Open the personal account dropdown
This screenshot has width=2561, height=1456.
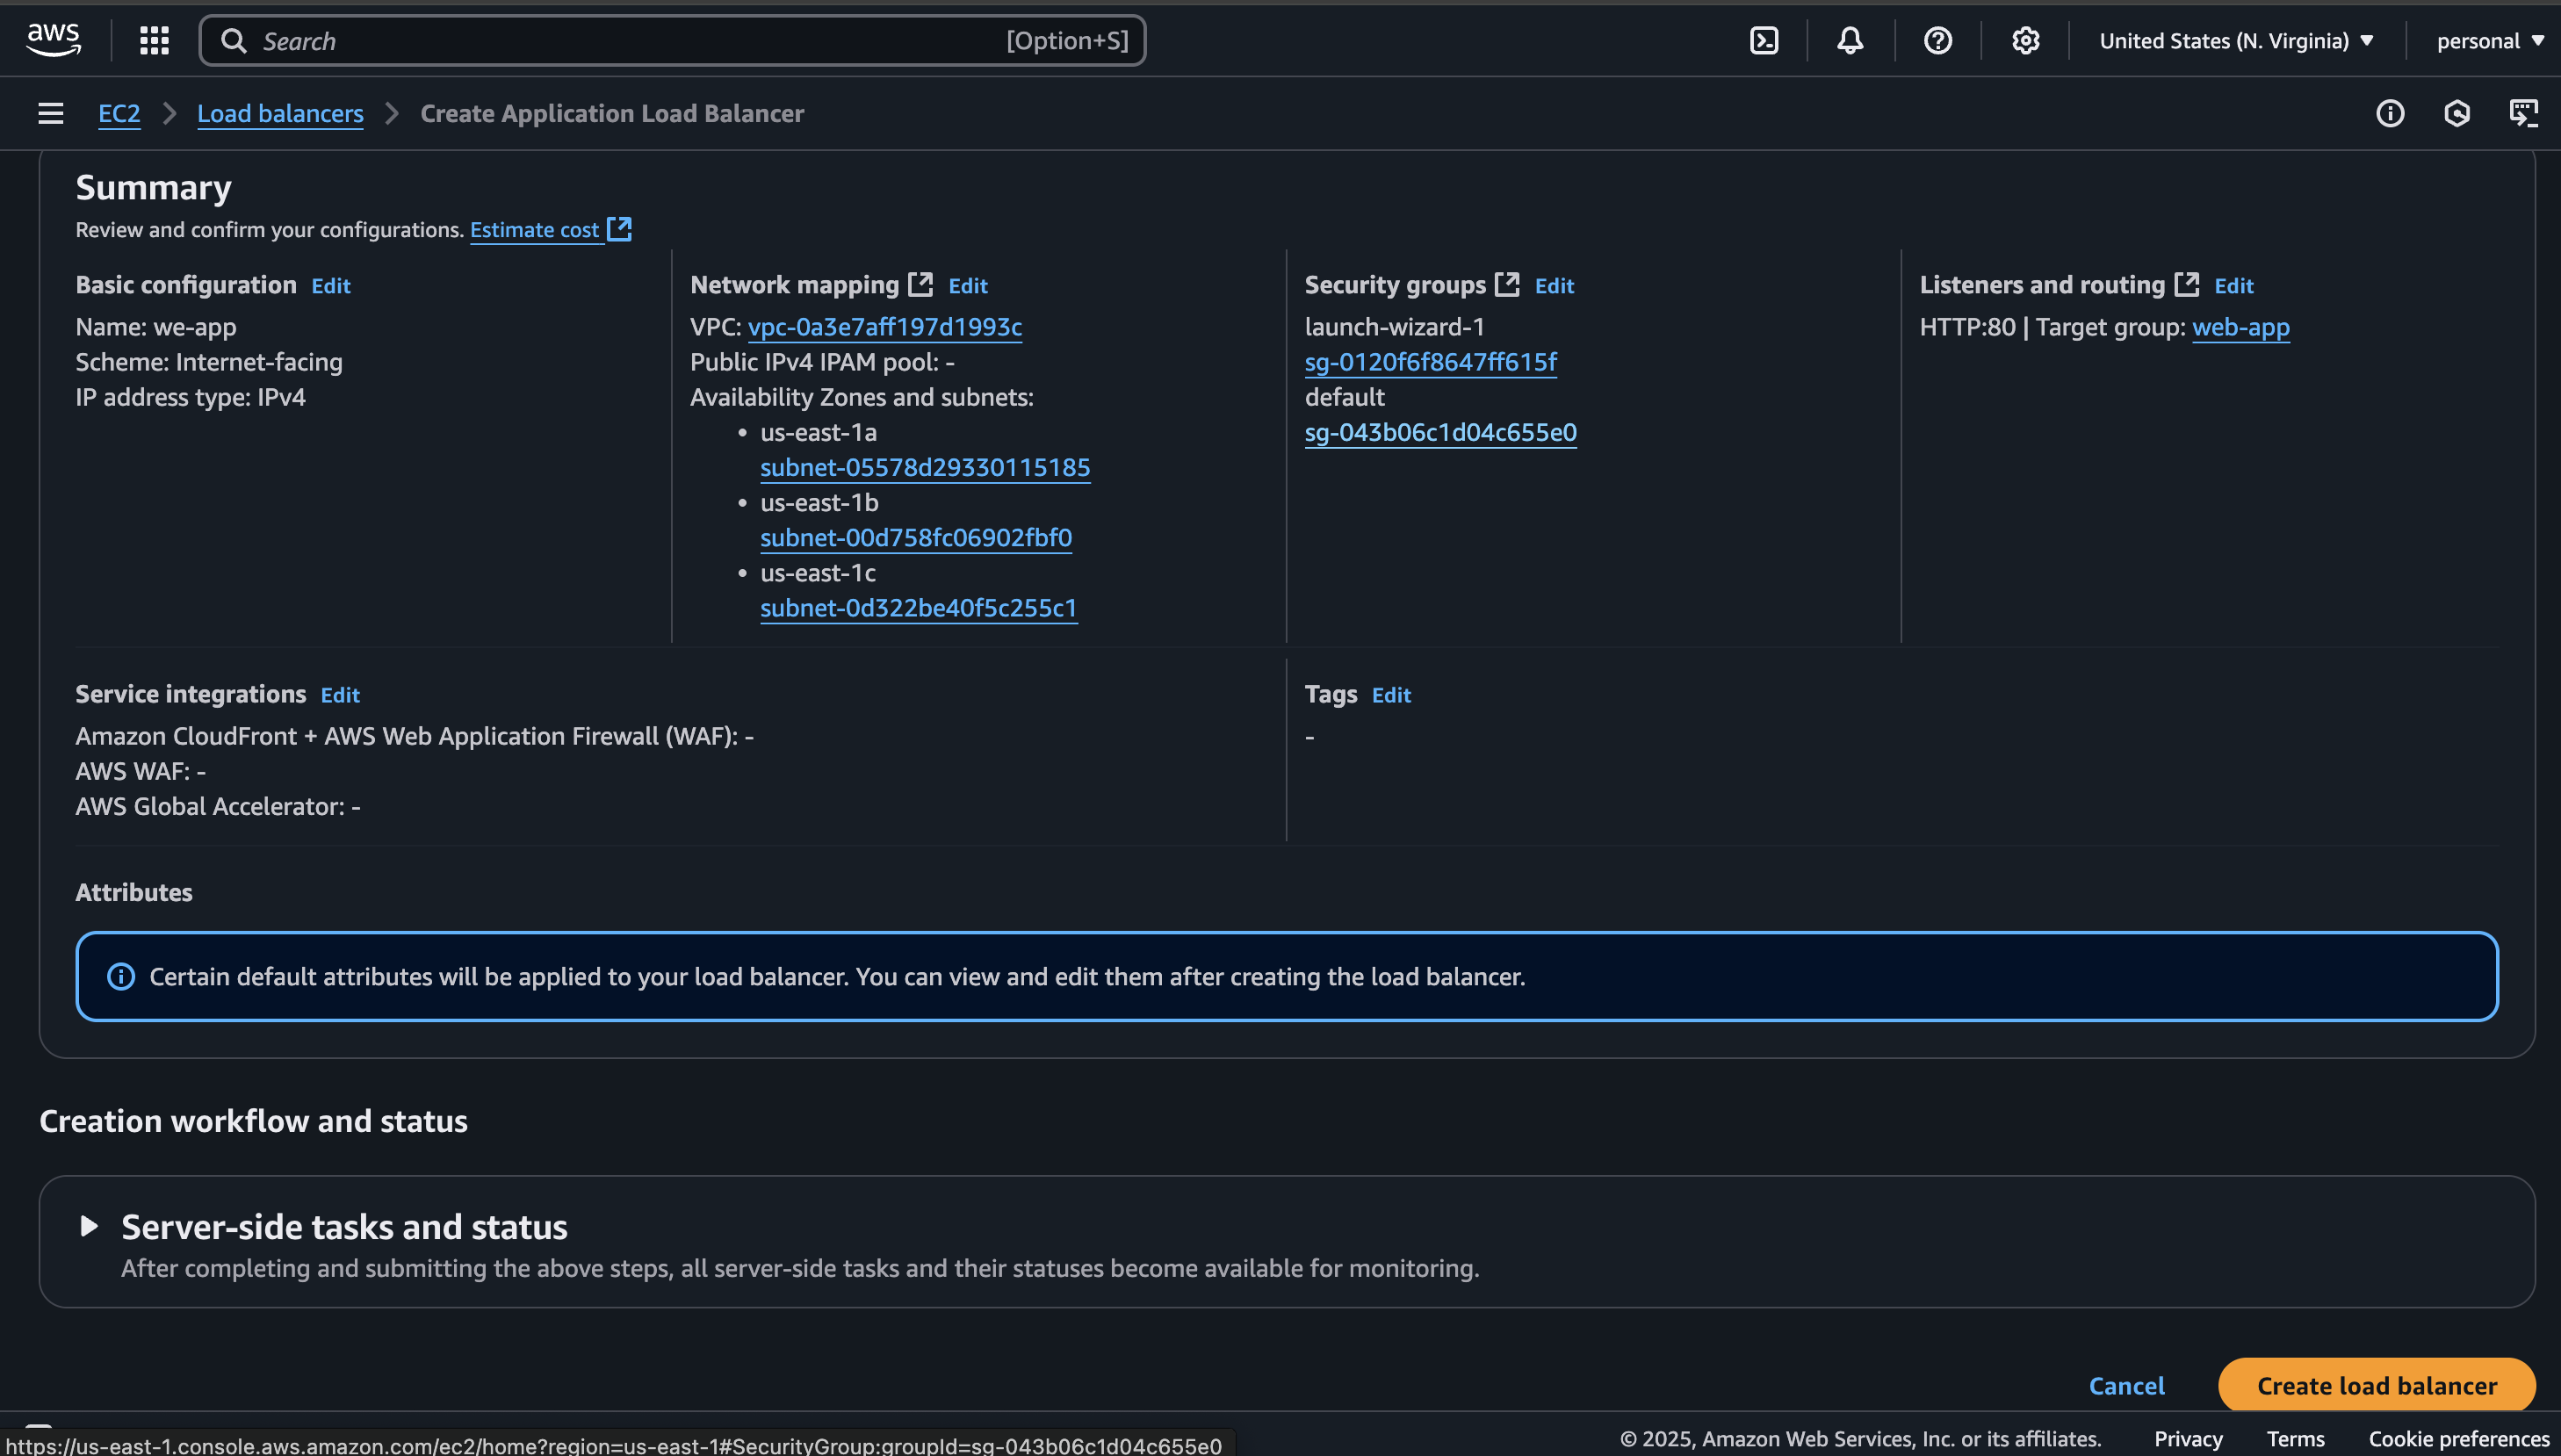coord(2489,40)
